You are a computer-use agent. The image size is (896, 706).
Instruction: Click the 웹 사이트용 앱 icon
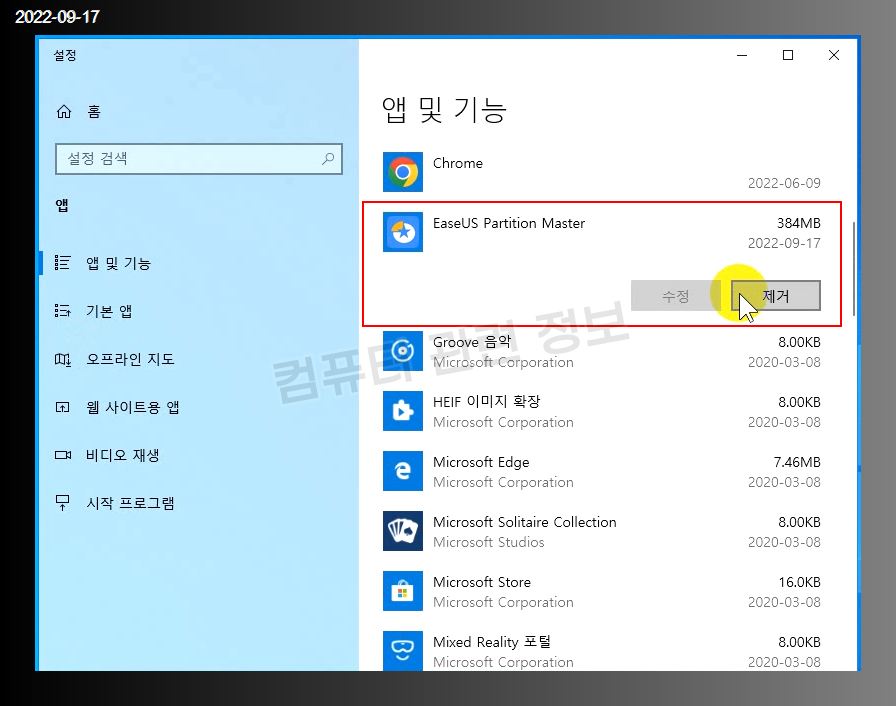click(x=62, y=407)
